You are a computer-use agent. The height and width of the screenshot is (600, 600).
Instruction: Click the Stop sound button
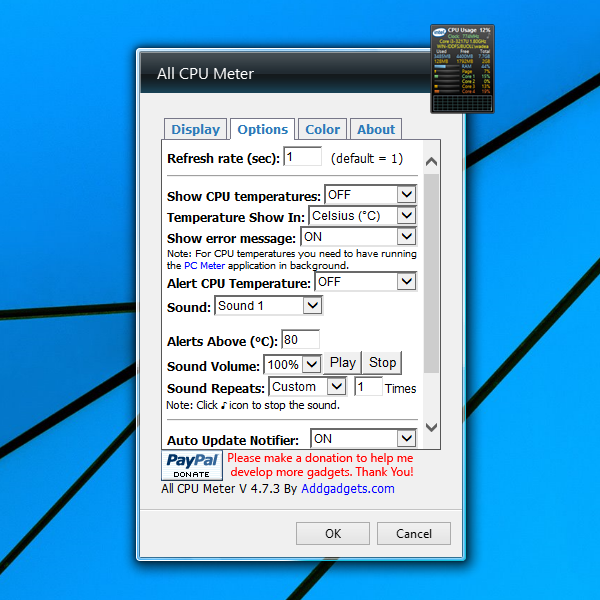pyautogui.click(x=382, y=362)
